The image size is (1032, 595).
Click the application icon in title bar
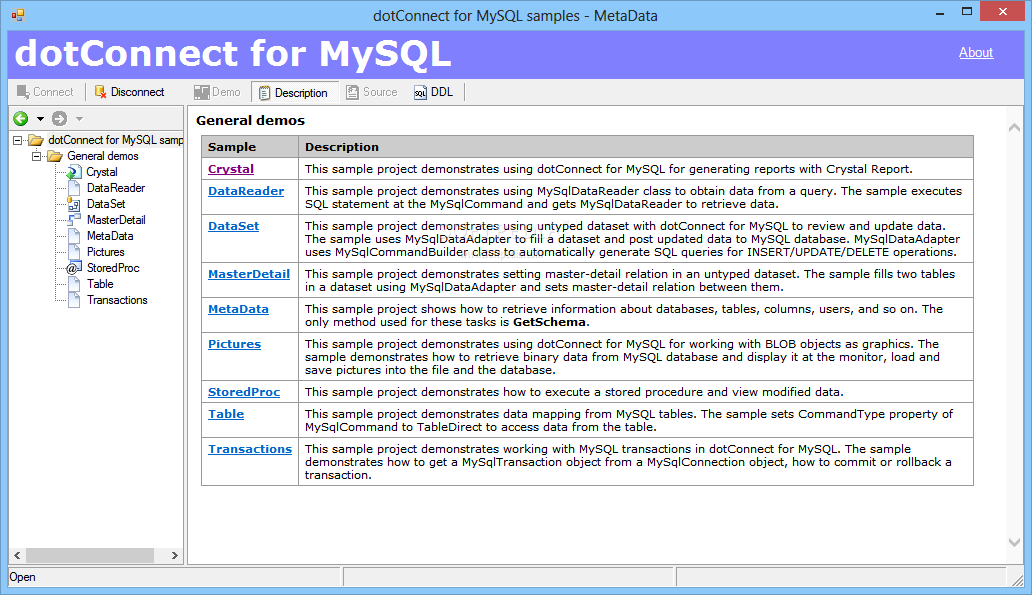[18, 14]
